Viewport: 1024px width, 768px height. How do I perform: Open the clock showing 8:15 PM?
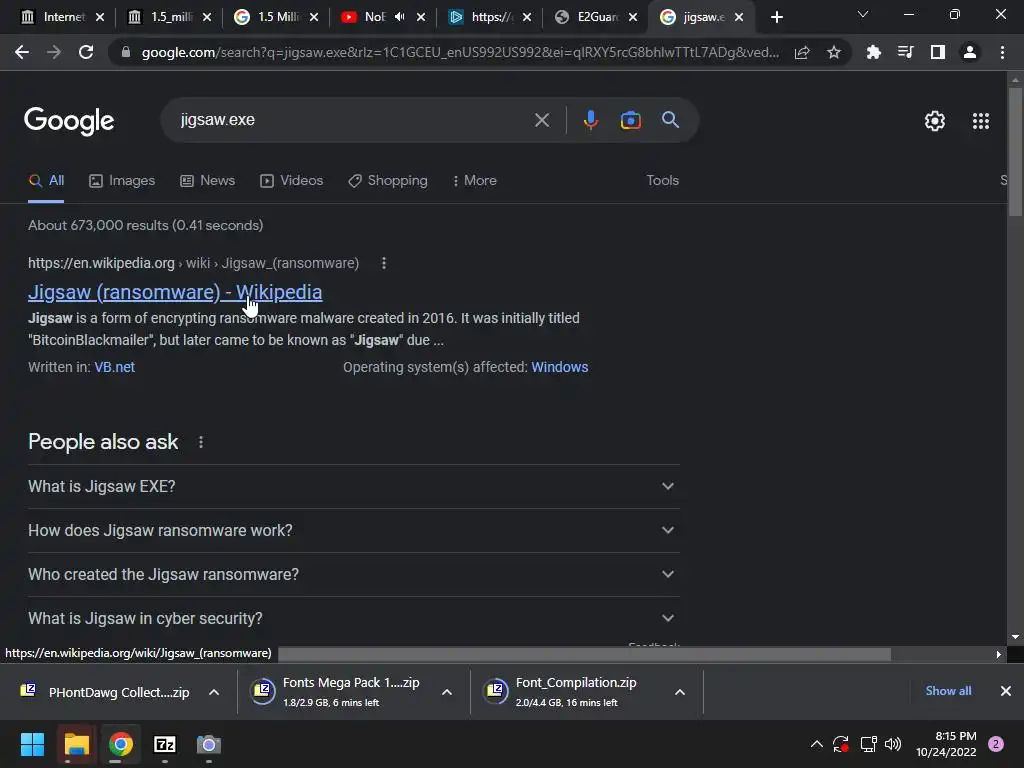pyautogui.click(x=946, y=744)
